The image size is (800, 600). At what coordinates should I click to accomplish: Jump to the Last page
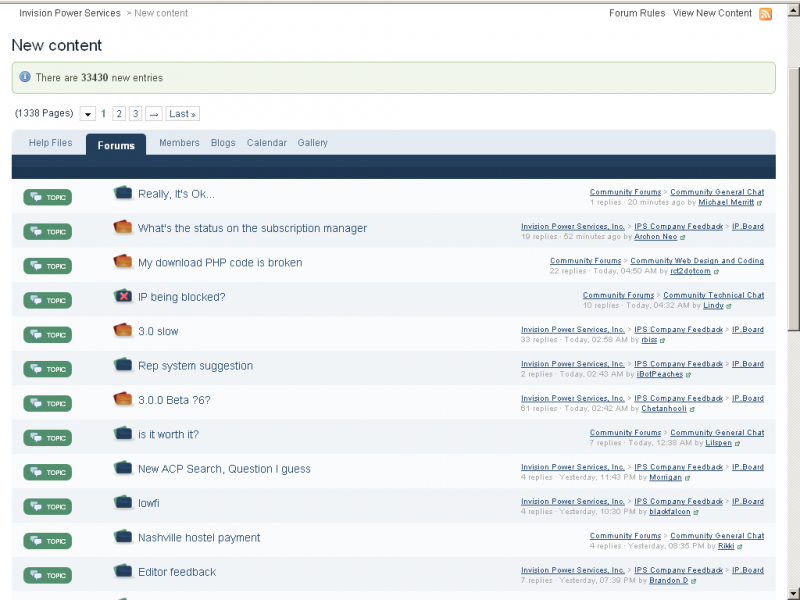[183, 114]
